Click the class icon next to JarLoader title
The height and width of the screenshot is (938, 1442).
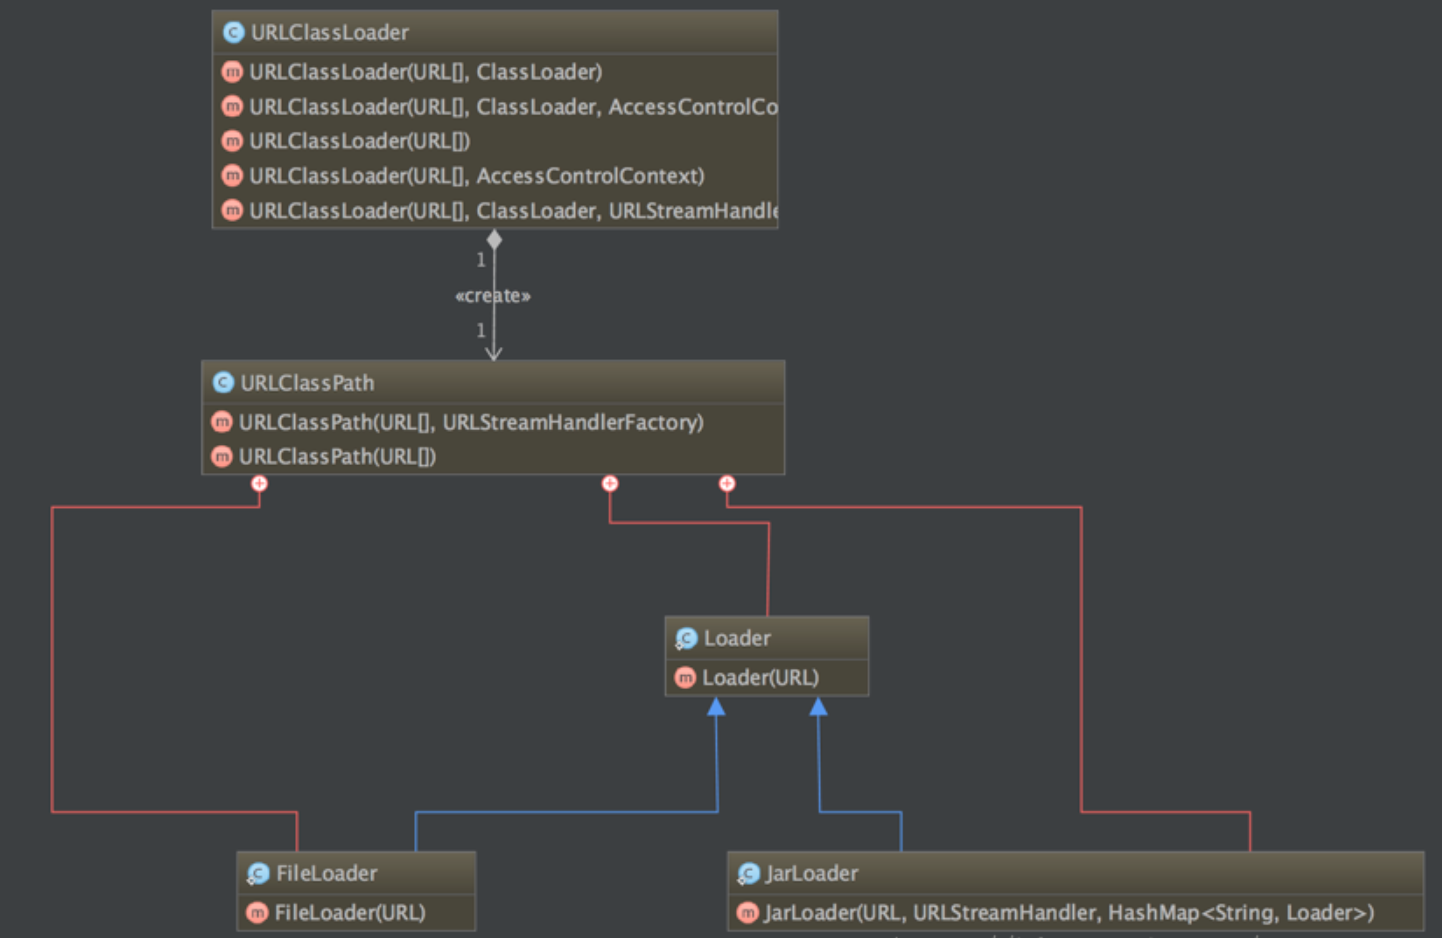pyautogui.click(x=748, y=873)
